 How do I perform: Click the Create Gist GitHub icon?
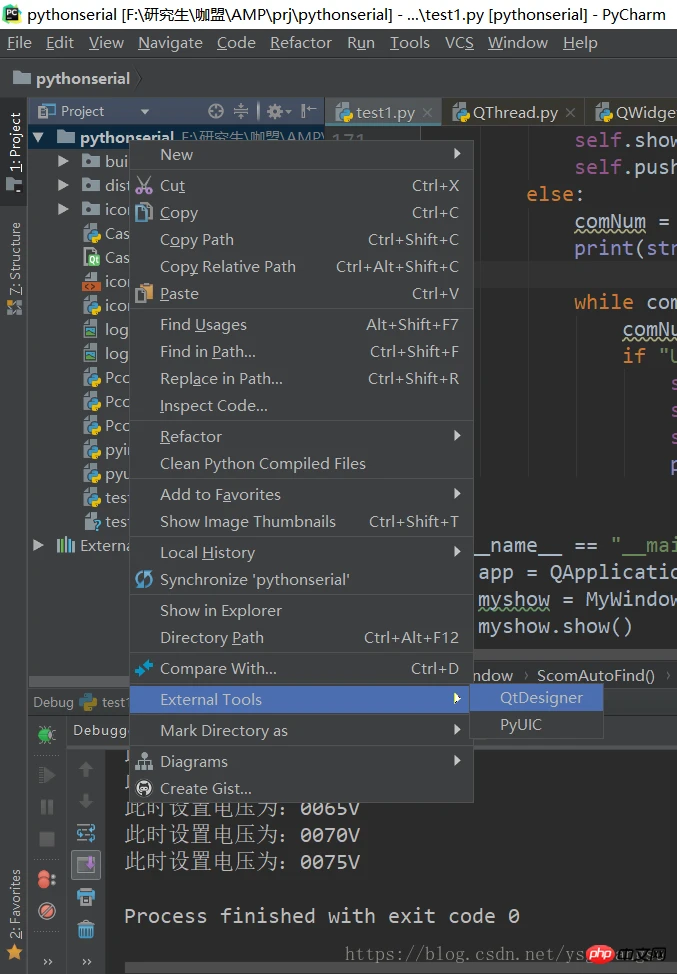[x=143, y=788]
